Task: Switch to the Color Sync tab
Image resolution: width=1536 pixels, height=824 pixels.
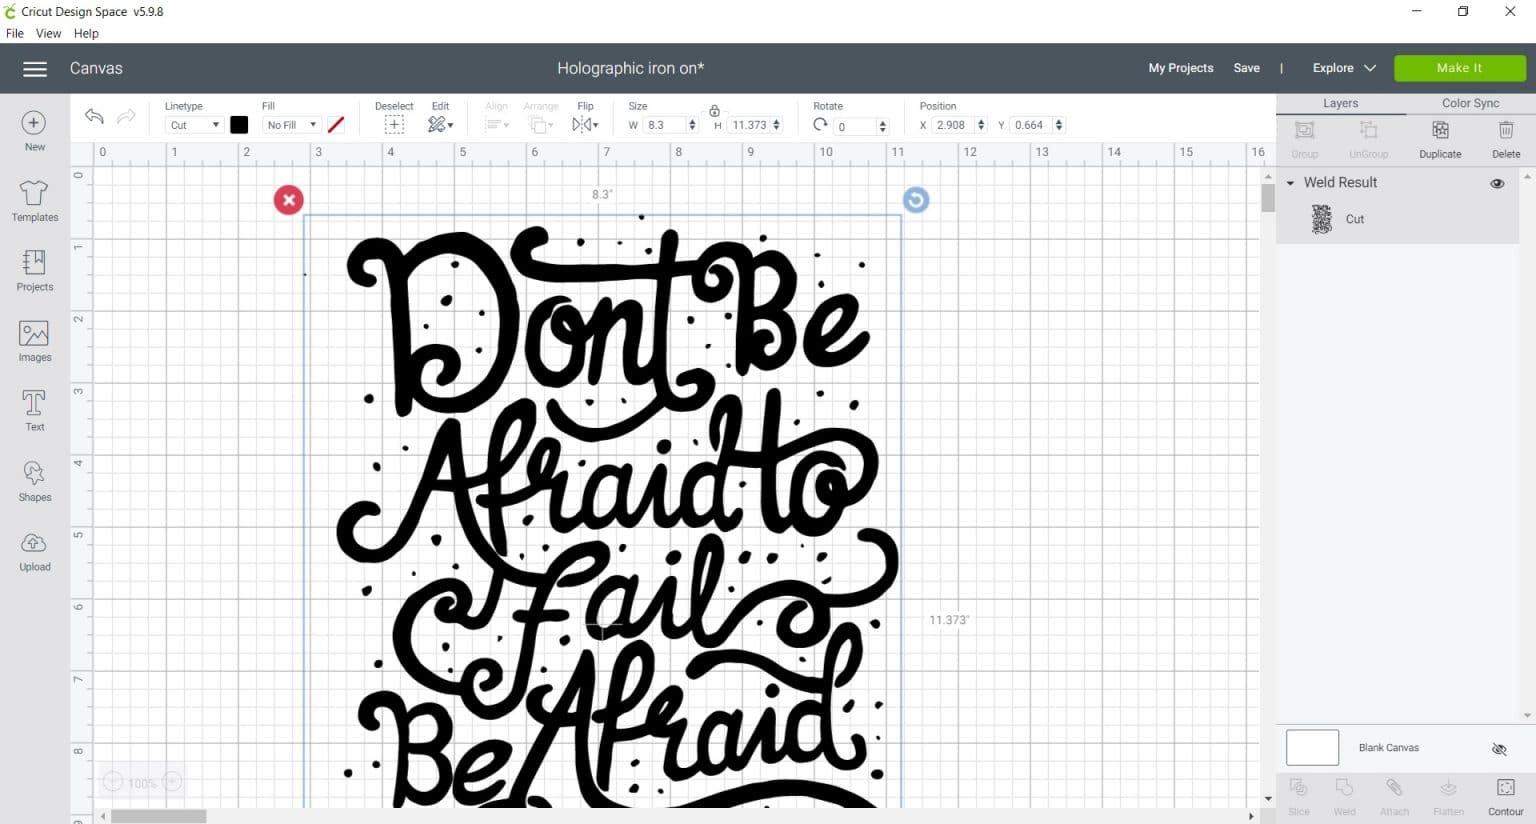Action: point(1470,103)
